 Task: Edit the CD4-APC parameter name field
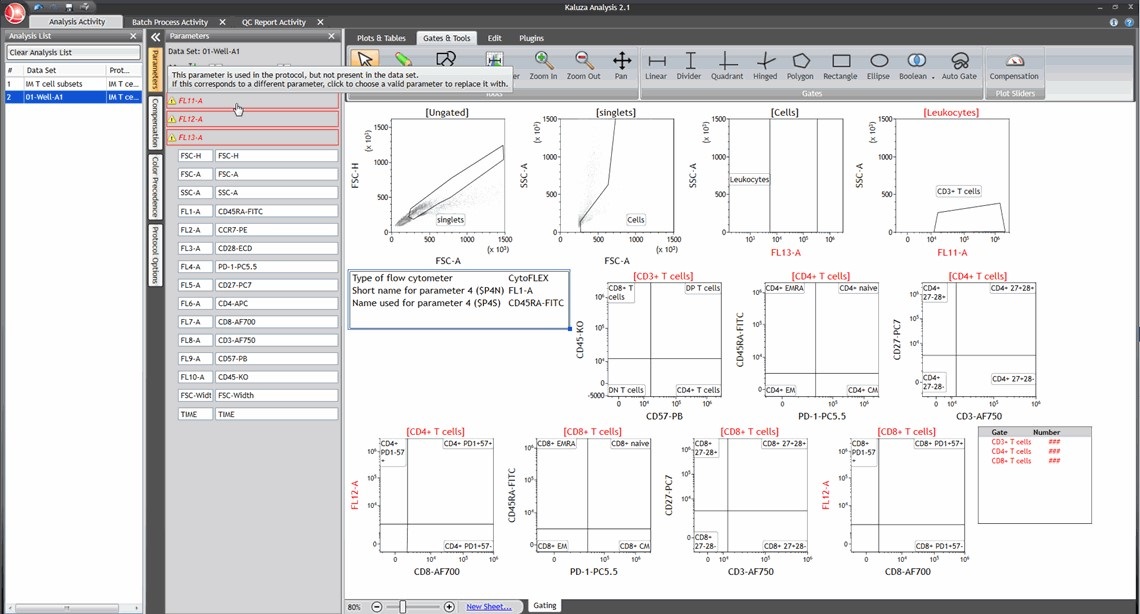(276, 304)
